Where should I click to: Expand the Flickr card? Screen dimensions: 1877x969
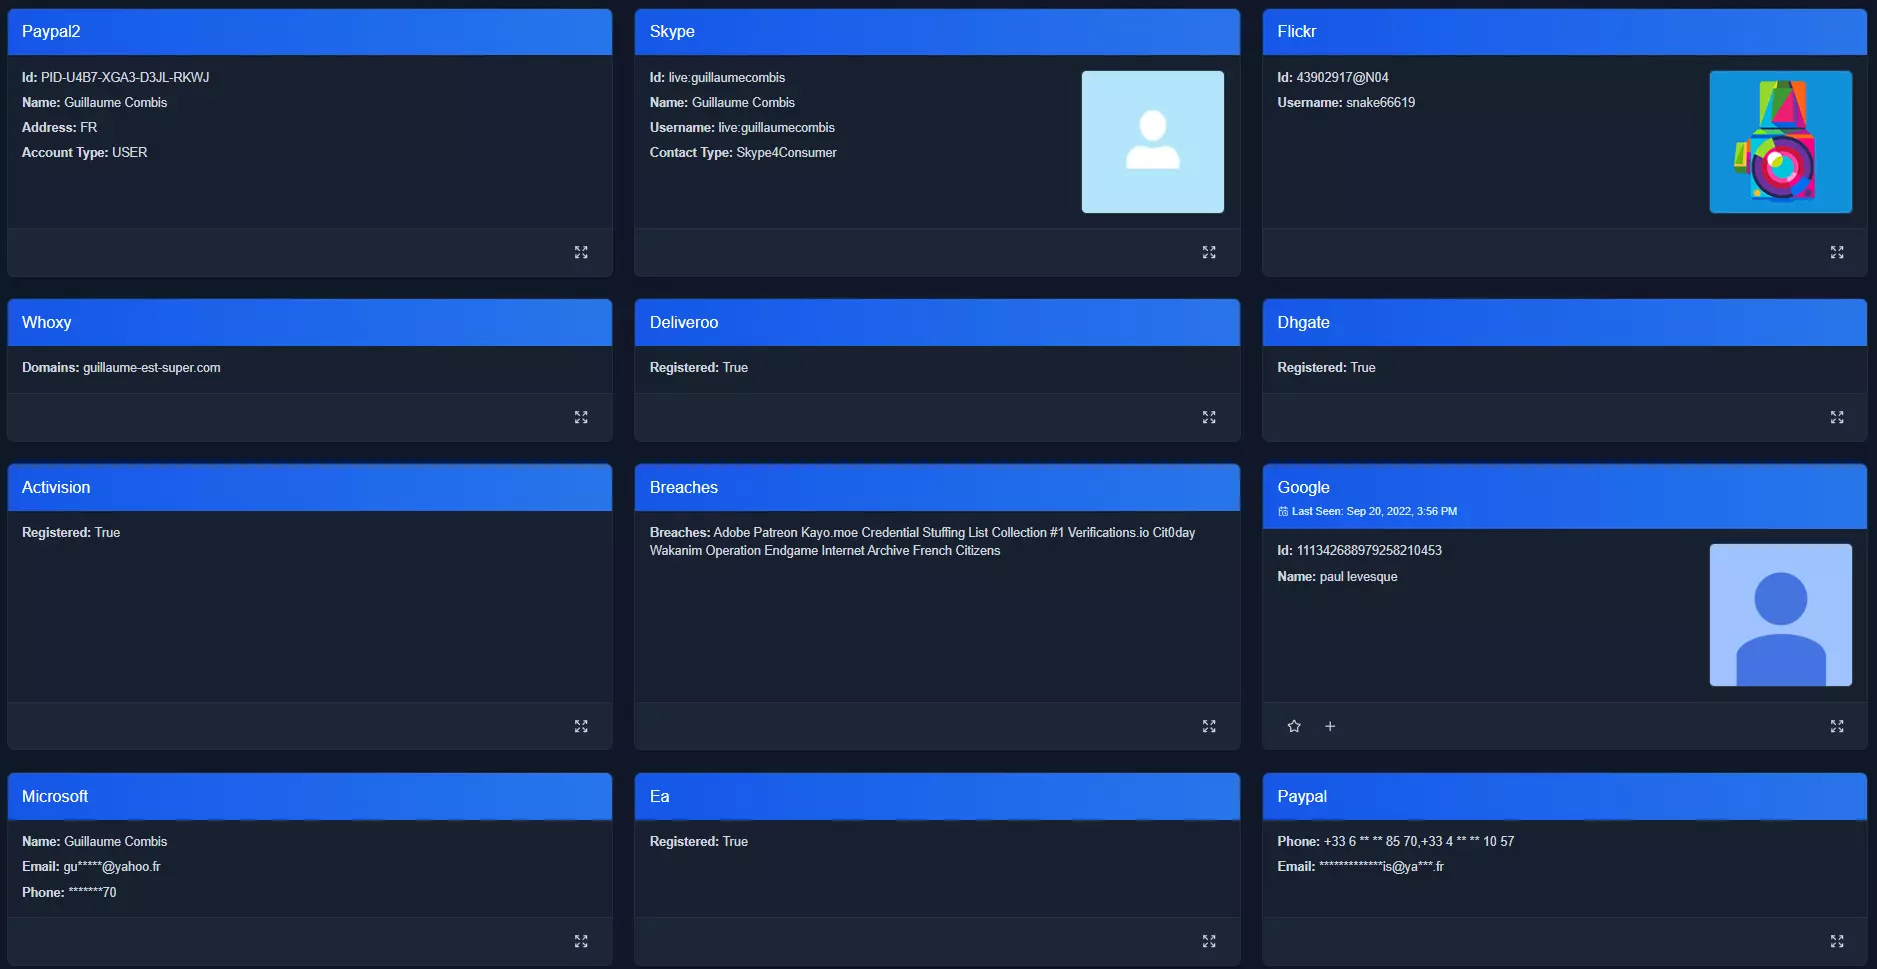[1837, 252]
